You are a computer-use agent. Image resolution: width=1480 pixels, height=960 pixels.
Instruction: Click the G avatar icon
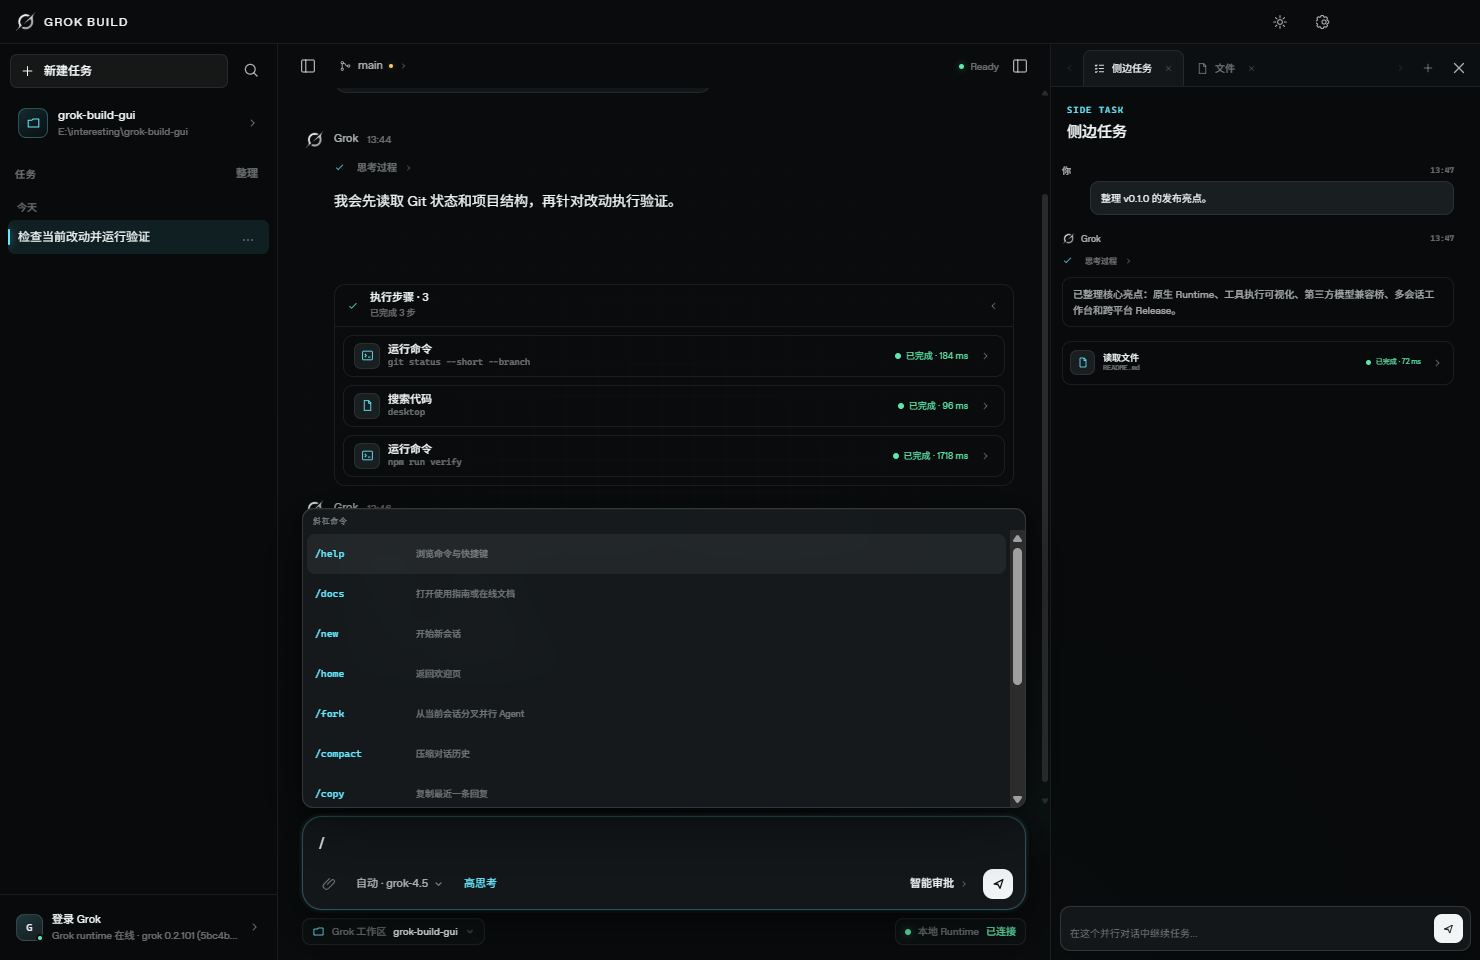29,927
